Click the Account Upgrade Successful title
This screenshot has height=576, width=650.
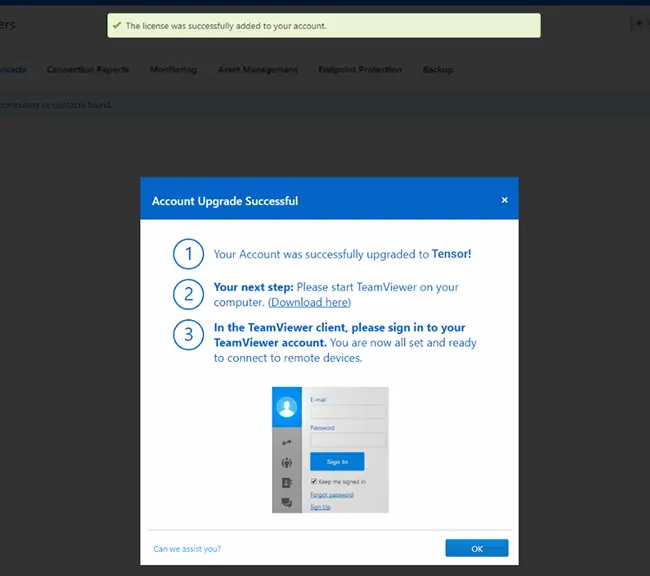tap(225, 201)
